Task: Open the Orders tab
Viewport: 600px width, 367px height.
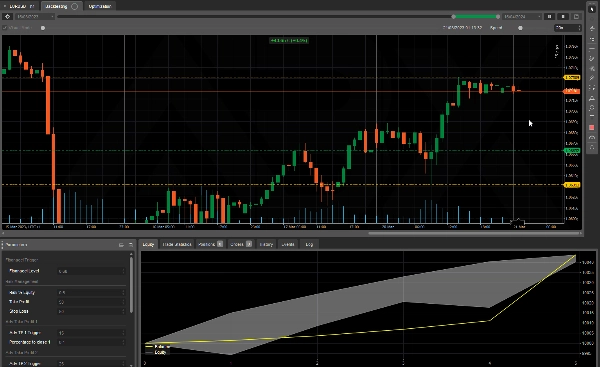Action: [241, 244]
